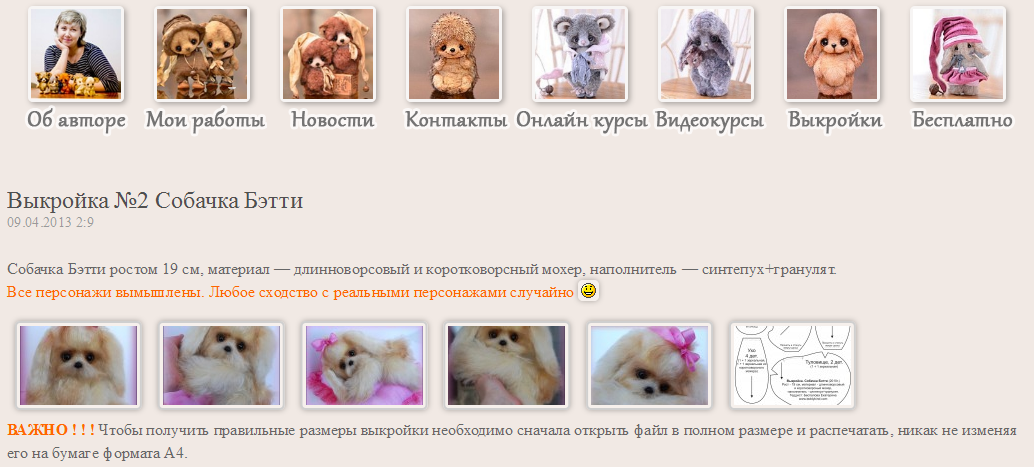View the fifth photo with large pink bow
The width and height of the screenshot is (1034, 467).
click(650, 365)
